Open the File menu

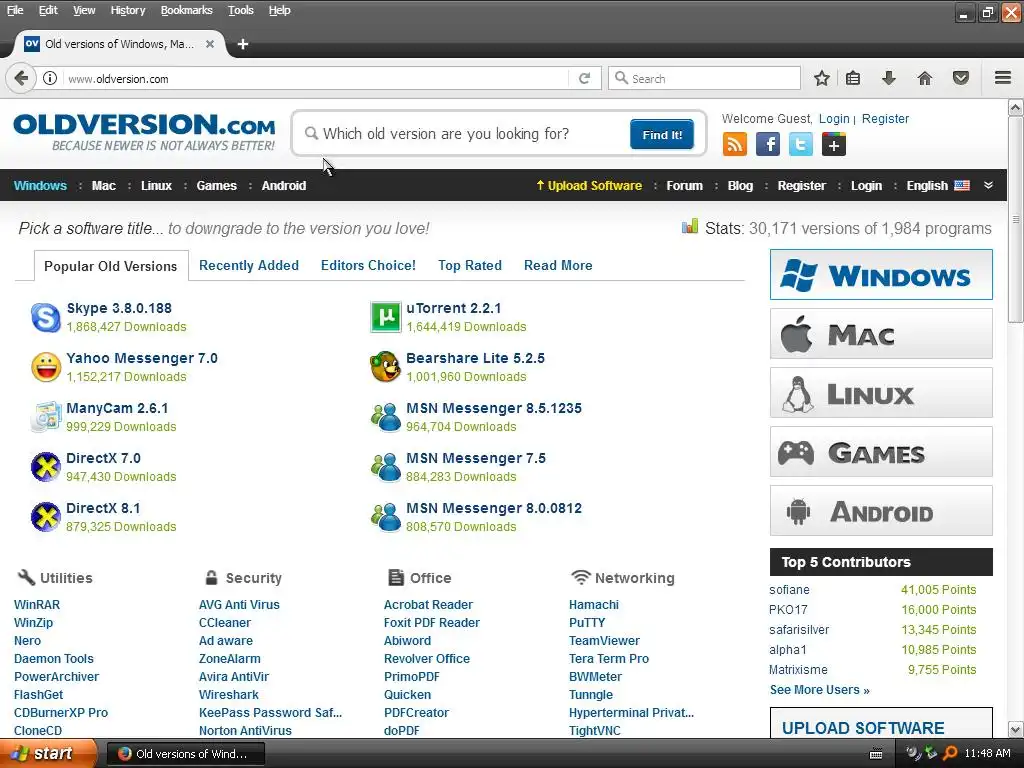click(x=15, y=10)
